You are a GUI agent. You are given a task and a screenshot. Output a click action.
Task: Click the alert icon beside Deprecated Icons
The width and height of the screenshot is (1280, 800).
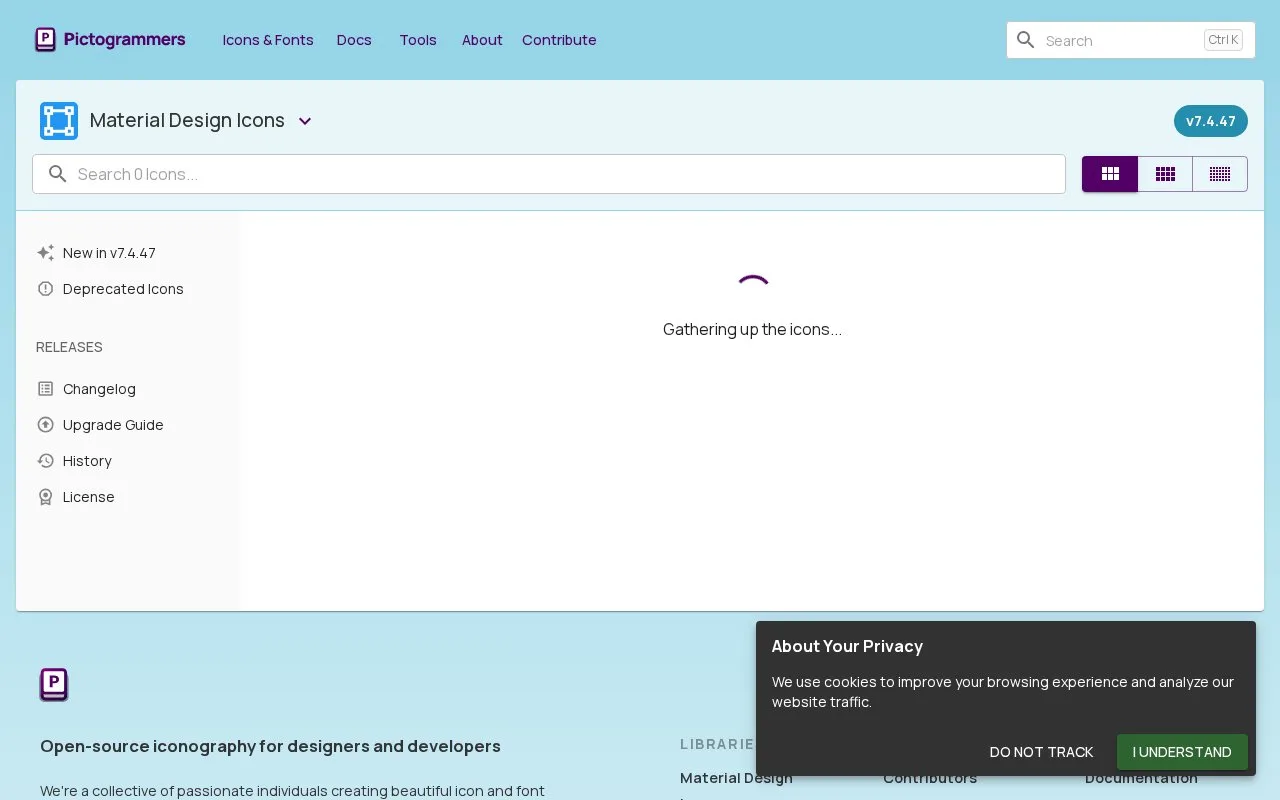tap(45, 289)
